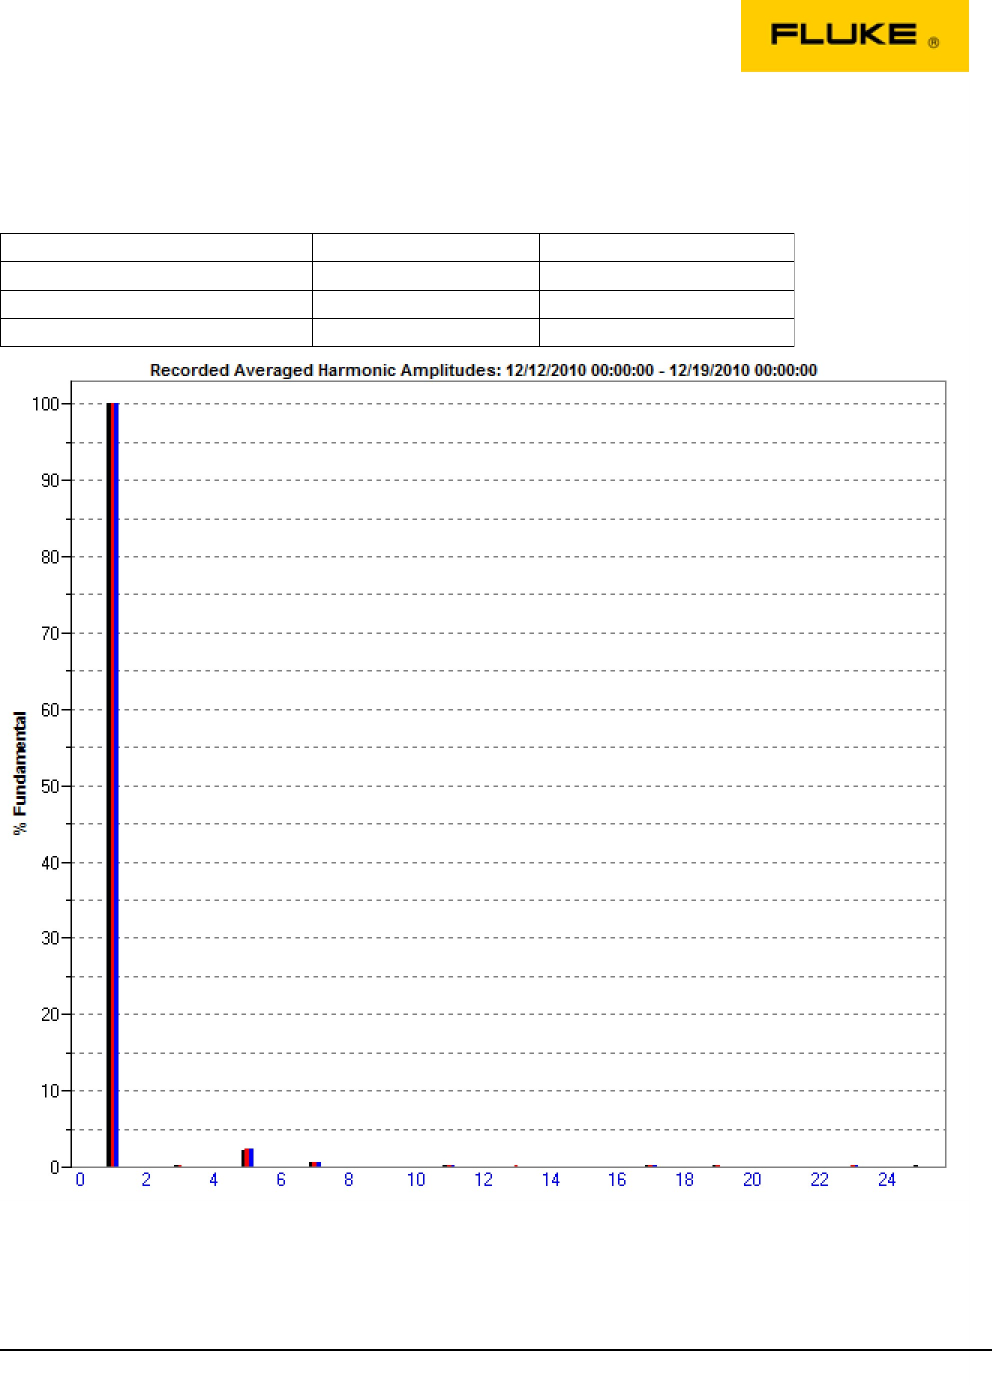Click x-axis harmonic label 18
This screenshot has width=992, height=1385.
(x=684, y=1180)
